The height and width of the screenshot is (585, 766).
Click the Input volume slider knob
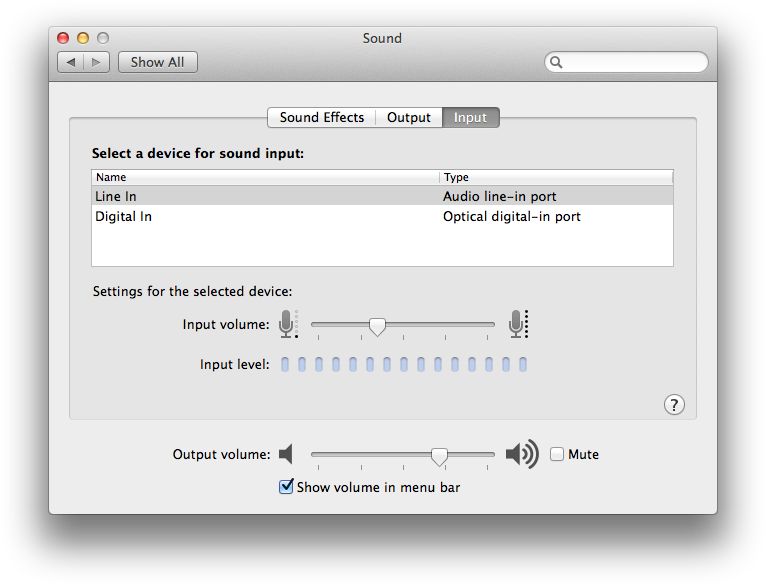[x=377, y=325]
